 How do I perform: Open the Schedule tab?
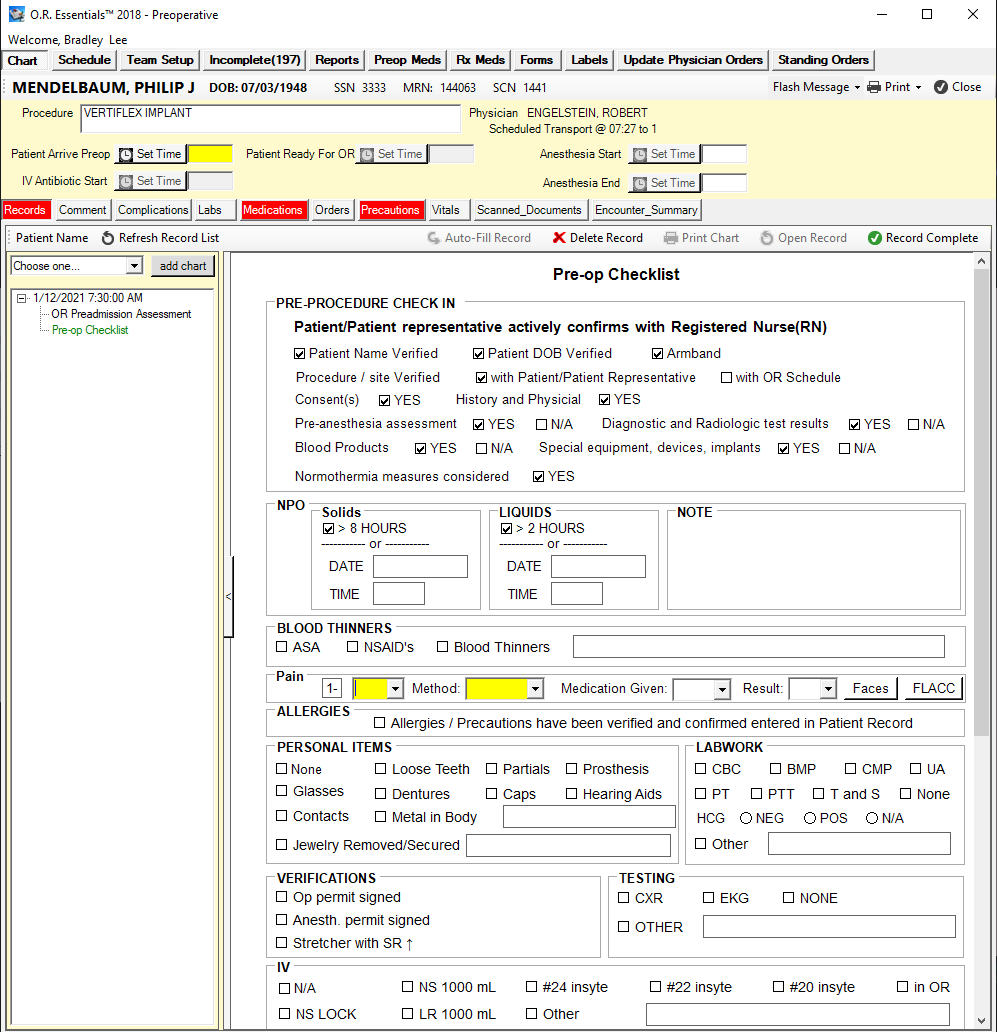click(84, 60)
